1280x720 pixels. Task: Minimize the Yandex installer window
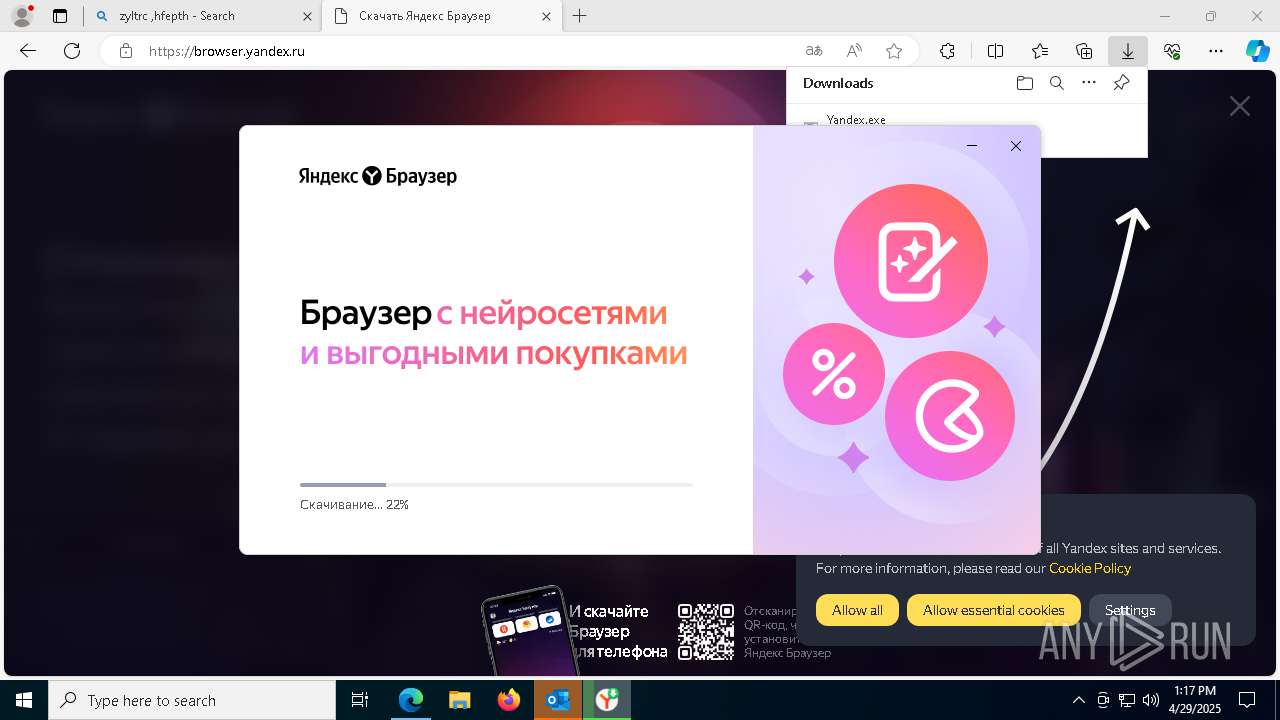[x=972, y=146]
